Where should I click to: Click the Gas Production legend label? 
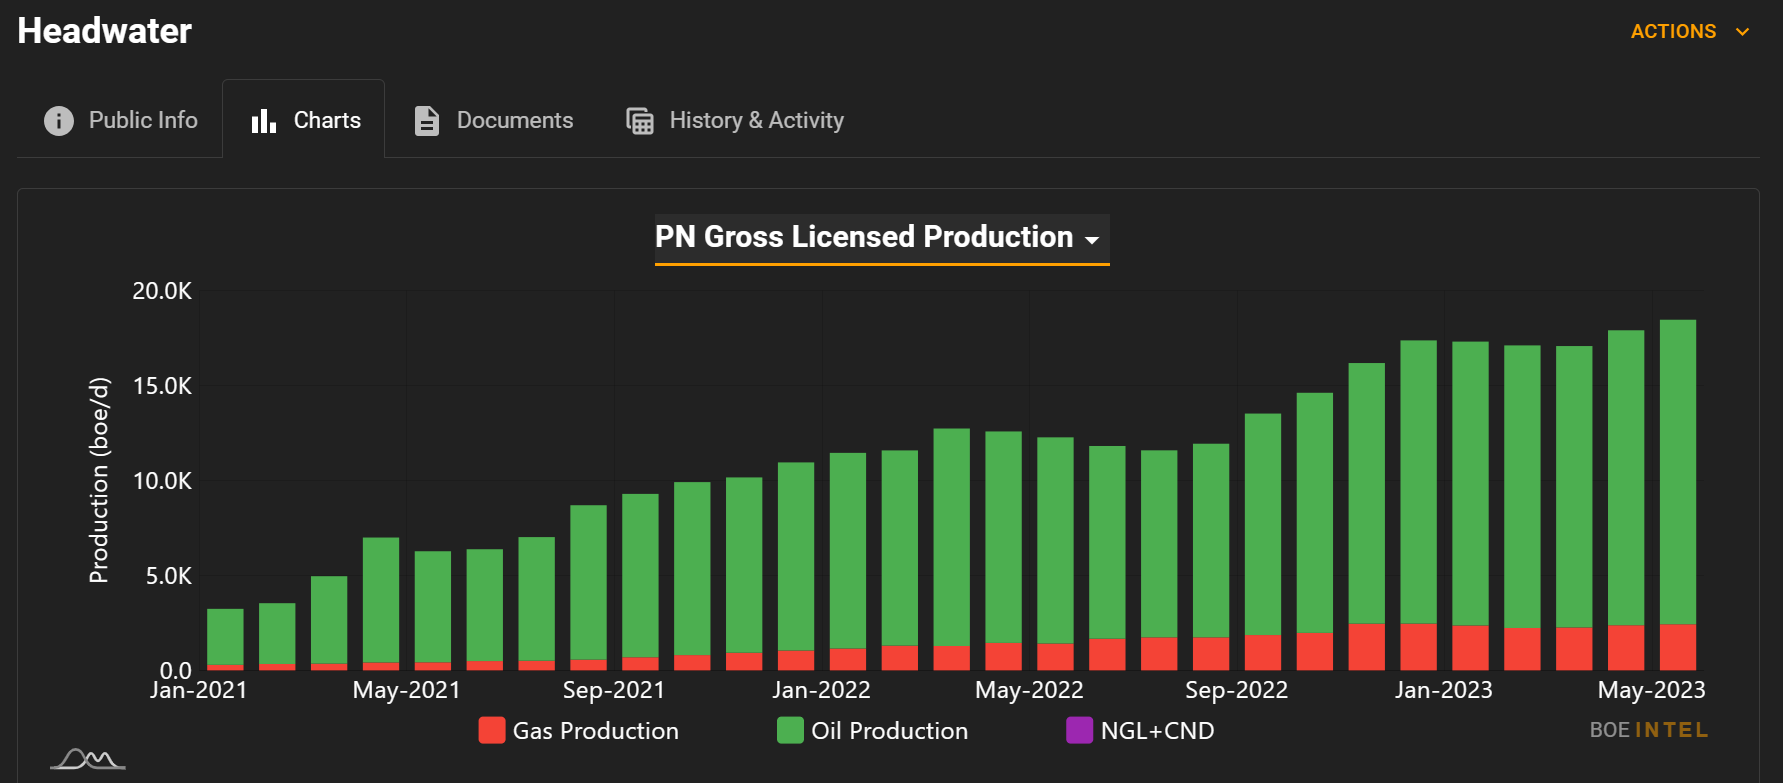click(x=595, y=731)
